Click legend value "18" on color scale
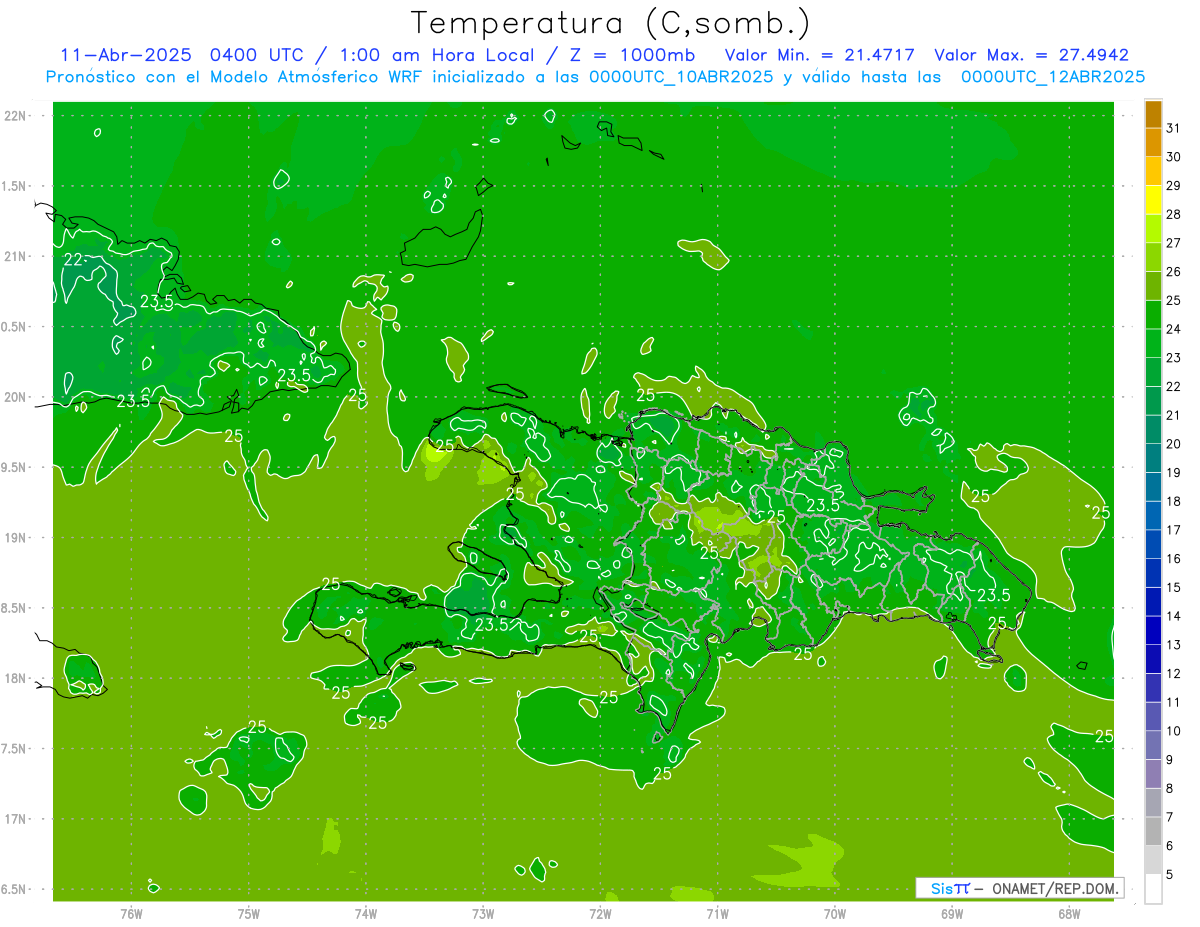 (x=1173, y=502)
